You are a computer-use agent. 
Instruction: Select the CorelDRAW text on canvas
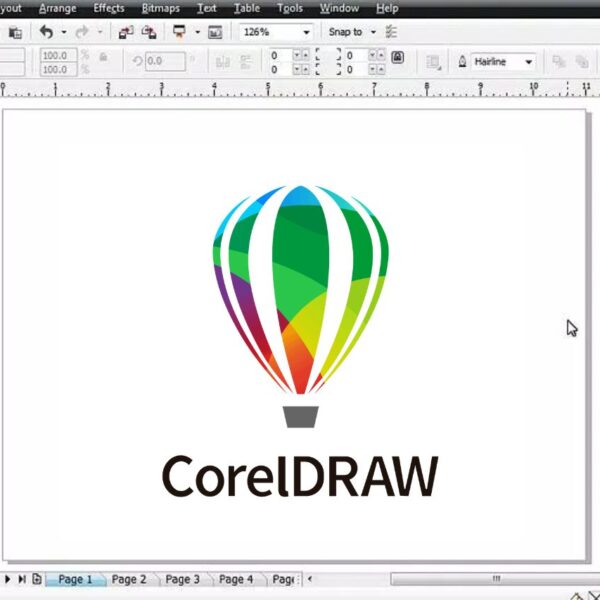coord(300,476)
